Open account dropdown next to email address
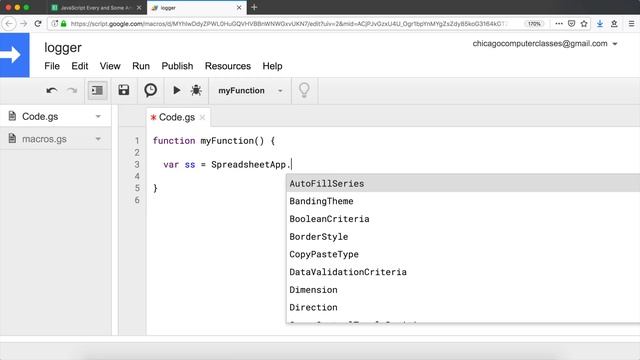640x360 pixels. point(615,44)
